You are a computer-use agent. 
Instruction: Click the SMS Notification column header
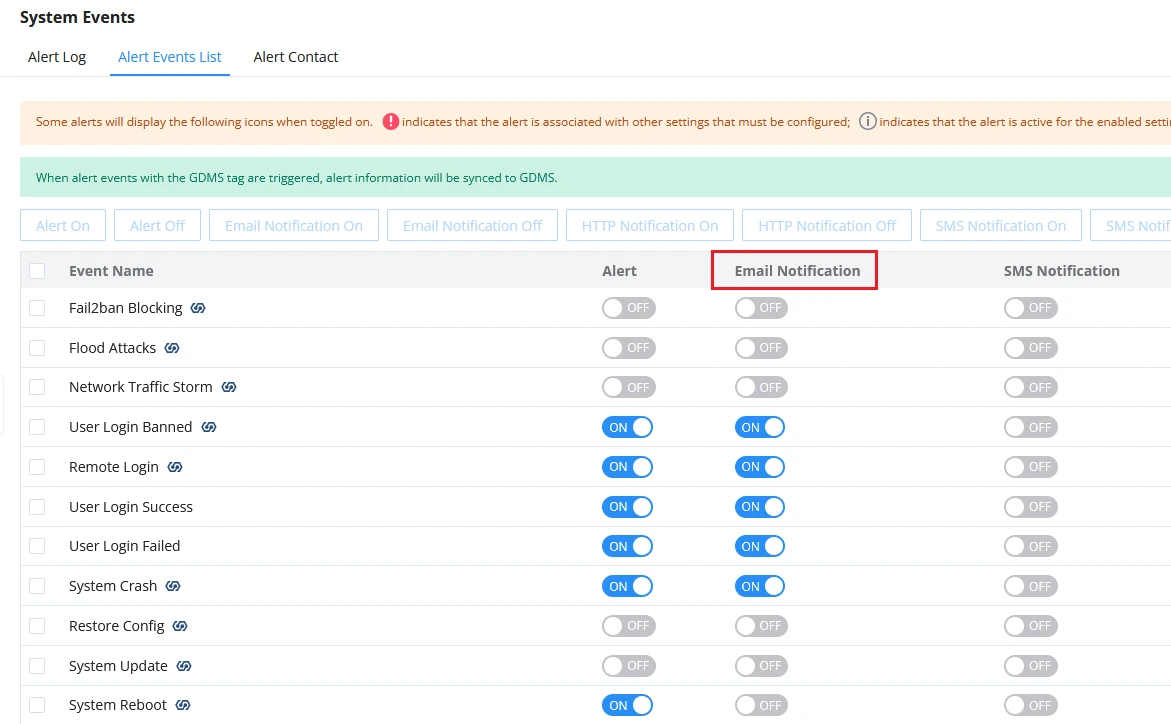click(1061, 270)
